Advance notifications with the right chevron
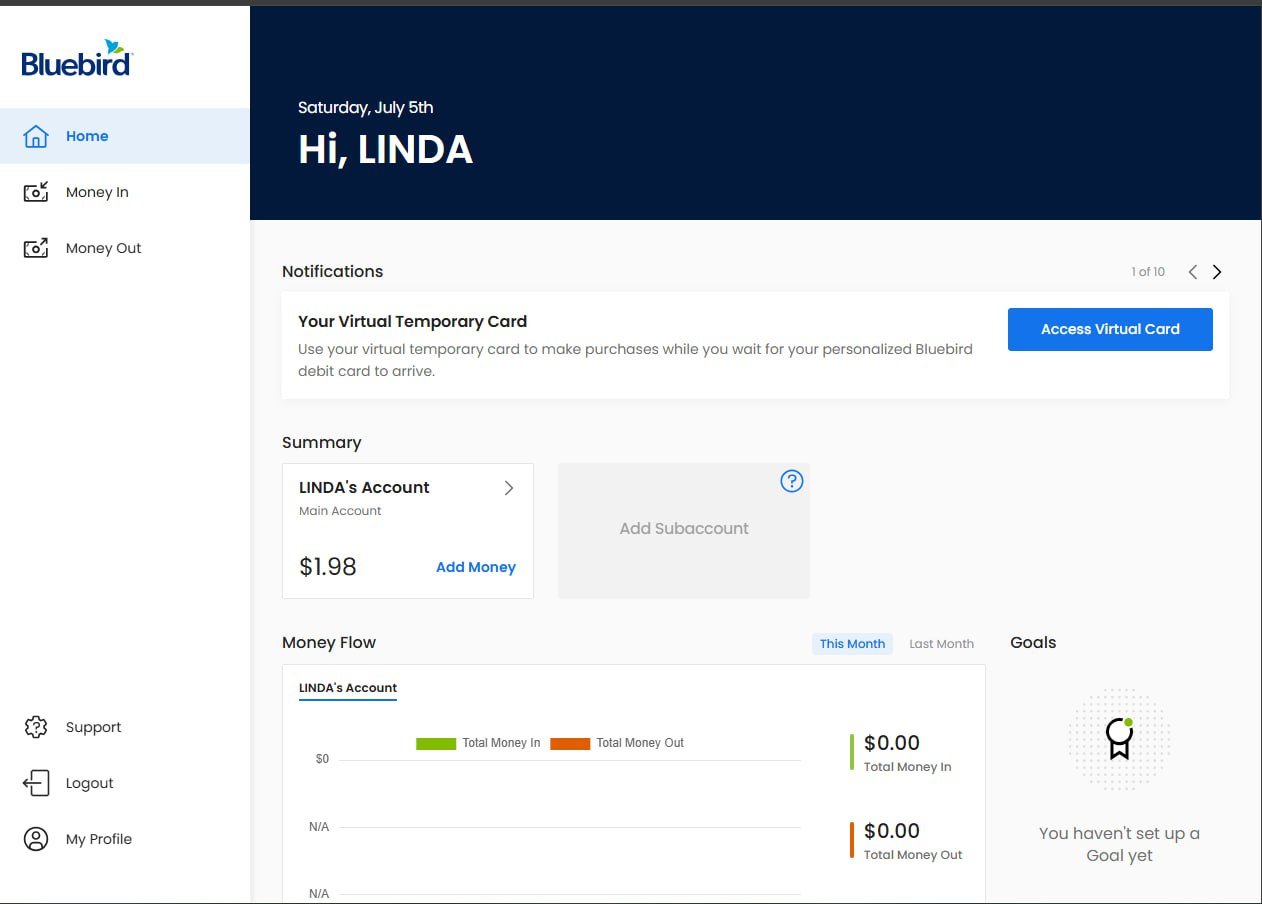1262x904 pixels. point(1217,271)
